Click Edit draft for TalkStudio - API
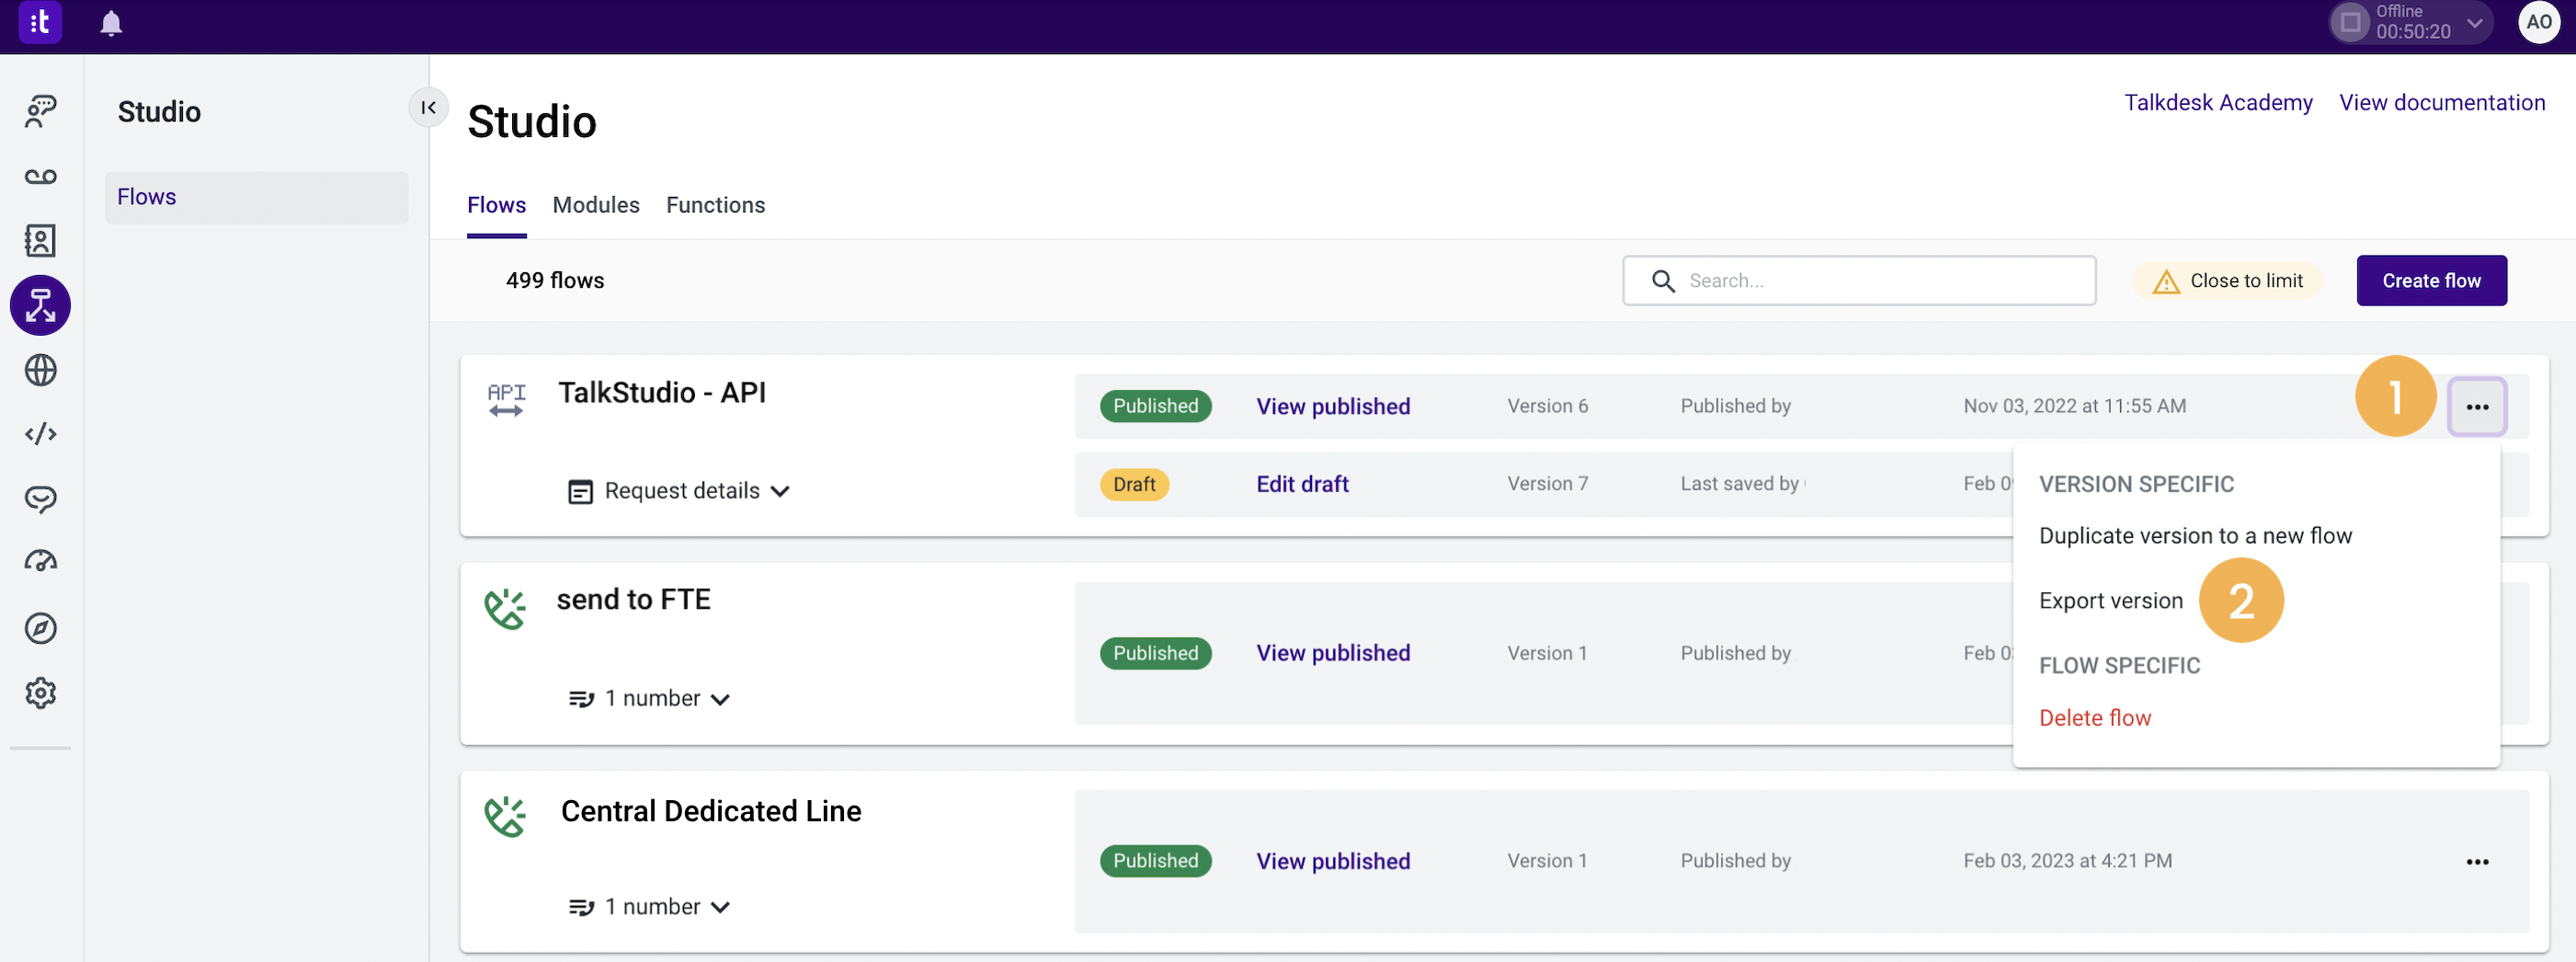Viewport: 2576px width, 962px height. [1302, 484]
